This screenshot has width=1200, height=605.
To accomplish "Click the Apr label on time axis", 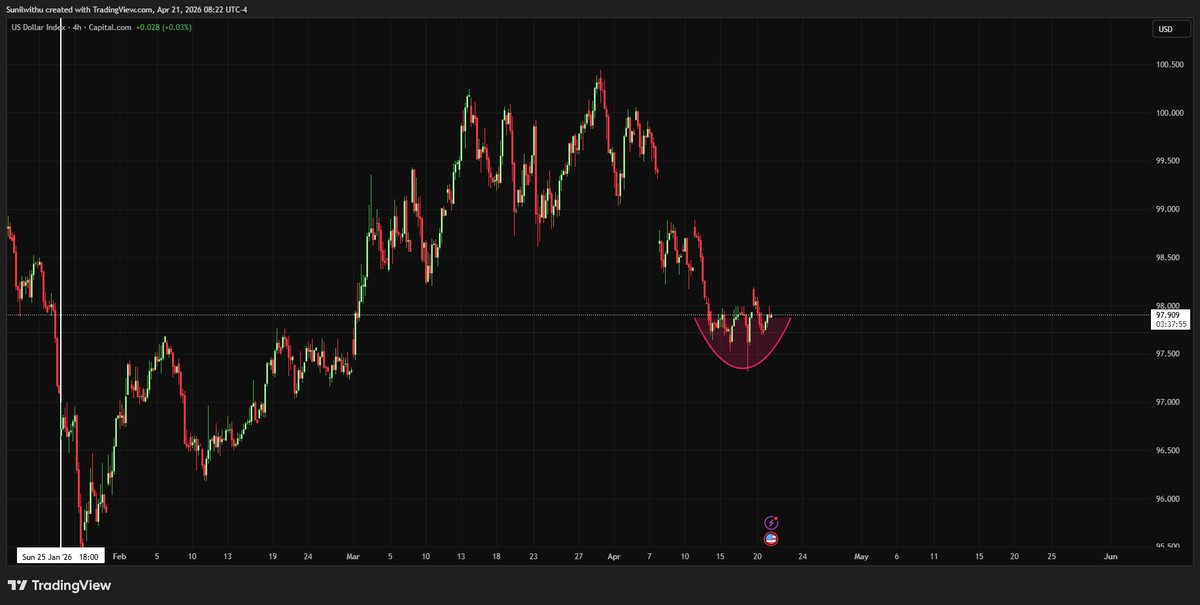I will point(612,555).
